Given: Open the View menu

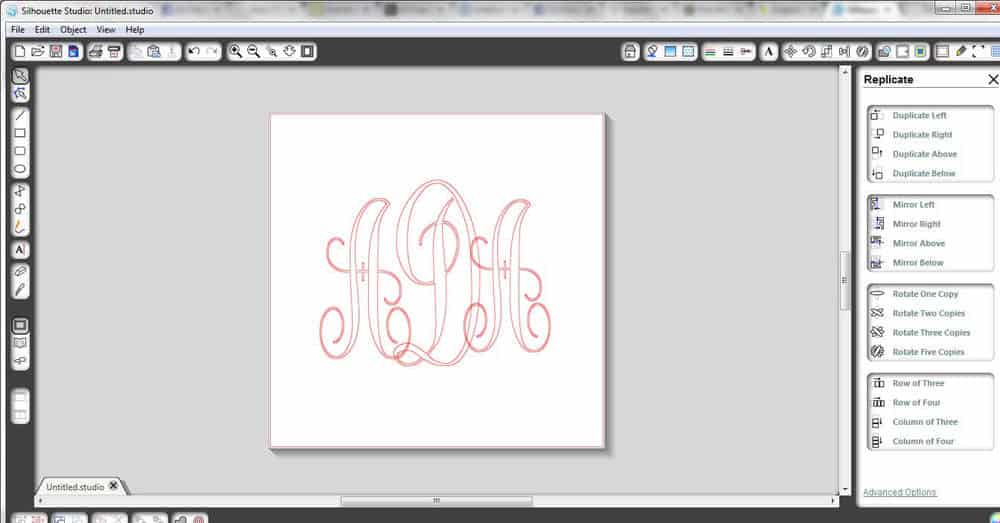Looking at the screenshot, I should click(106, 29).
